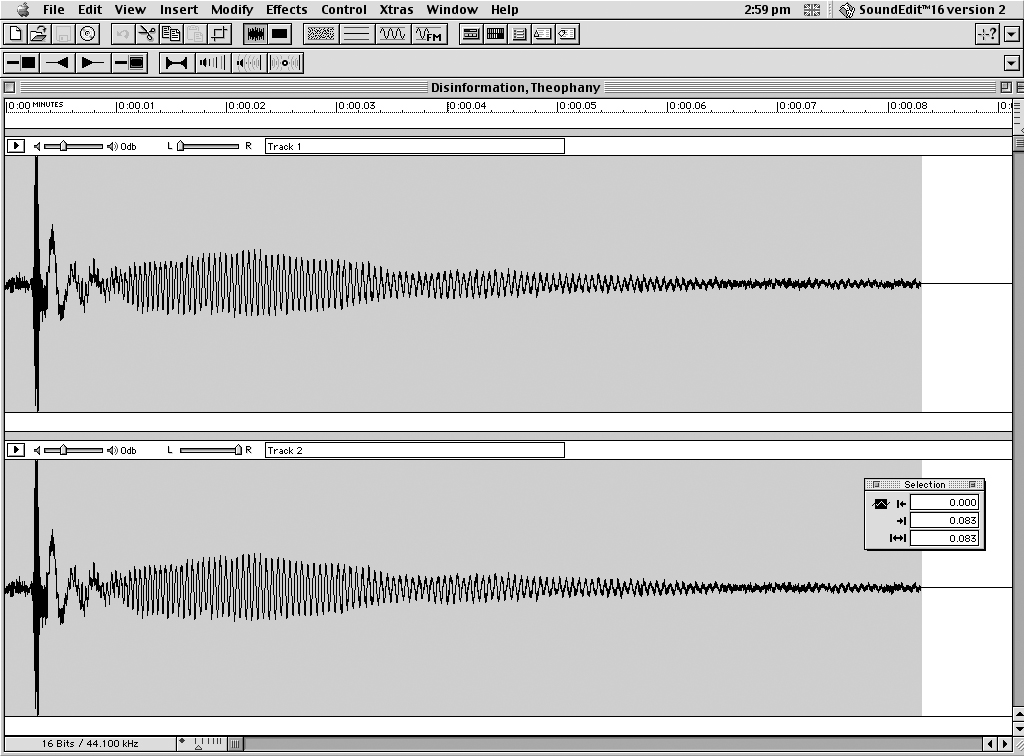1024x756 pixels.
Task: Expand the second toolbar dropdown arrow
Action: 1010,63
